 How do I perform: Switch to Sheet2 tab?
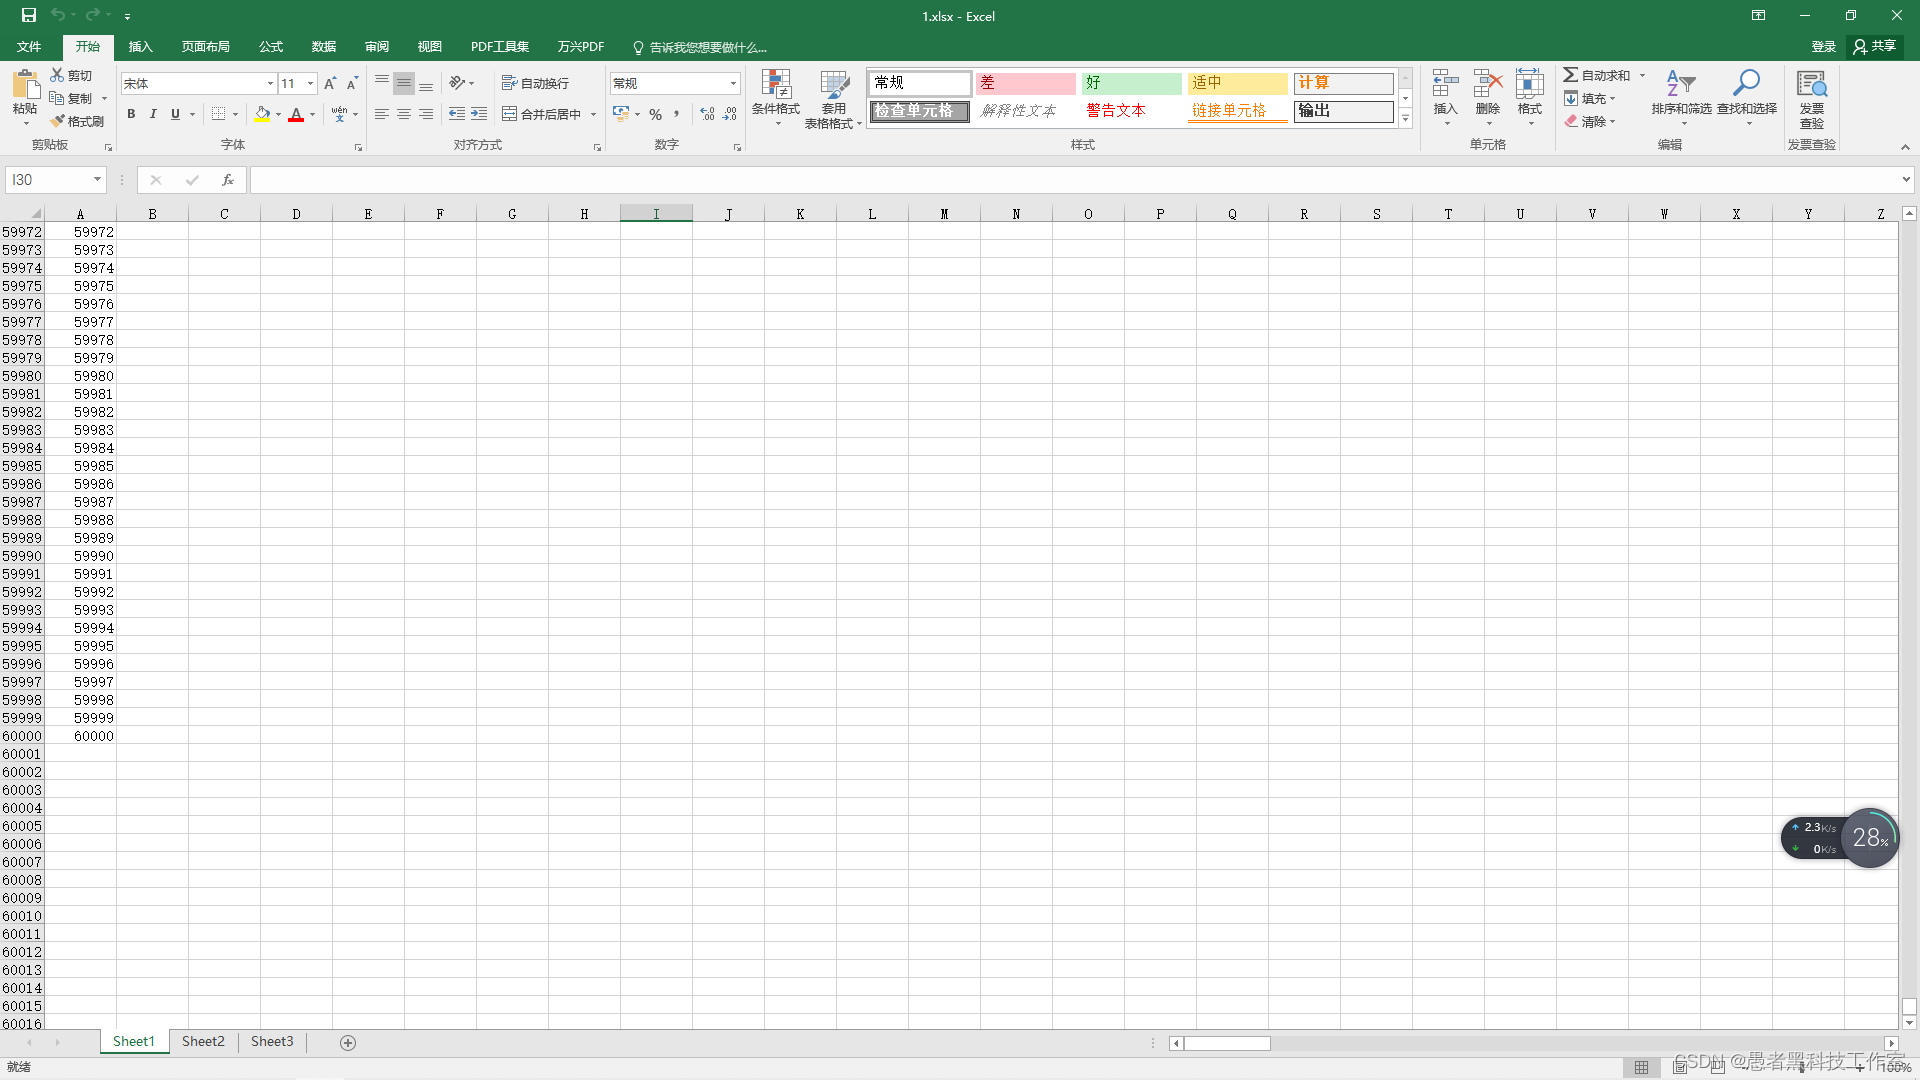point(203,1042)
